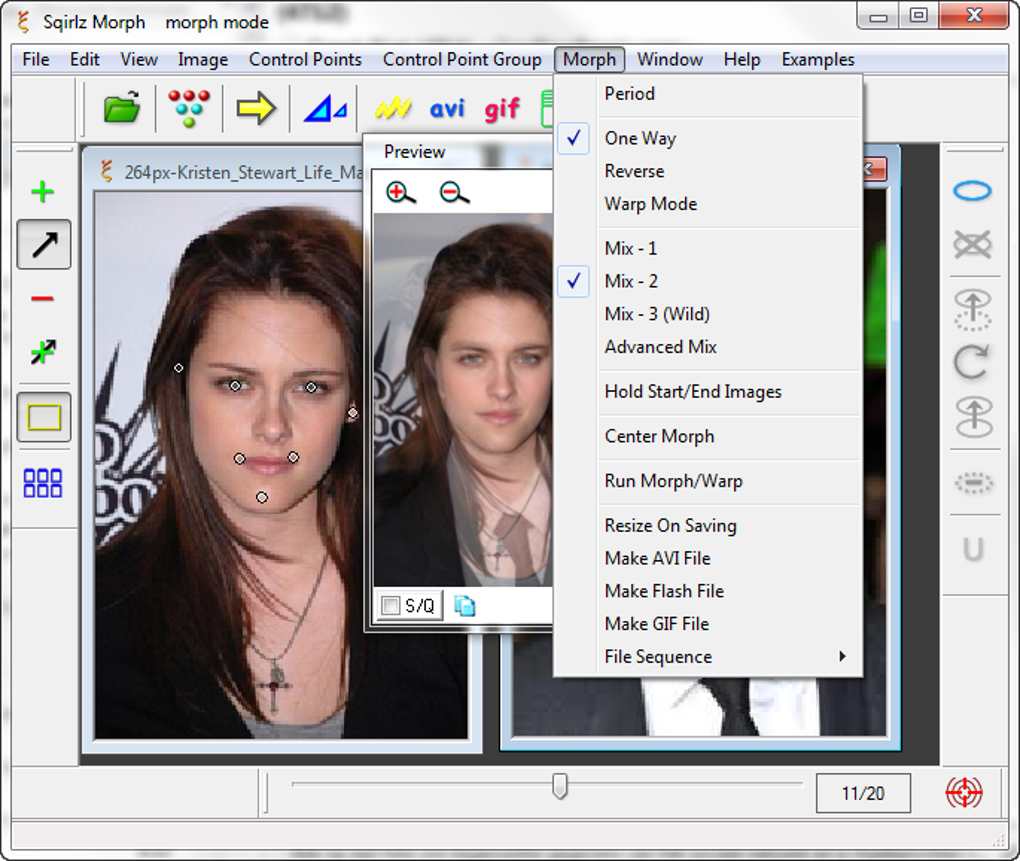Open an image file with the folder icon

pos(119,107)
